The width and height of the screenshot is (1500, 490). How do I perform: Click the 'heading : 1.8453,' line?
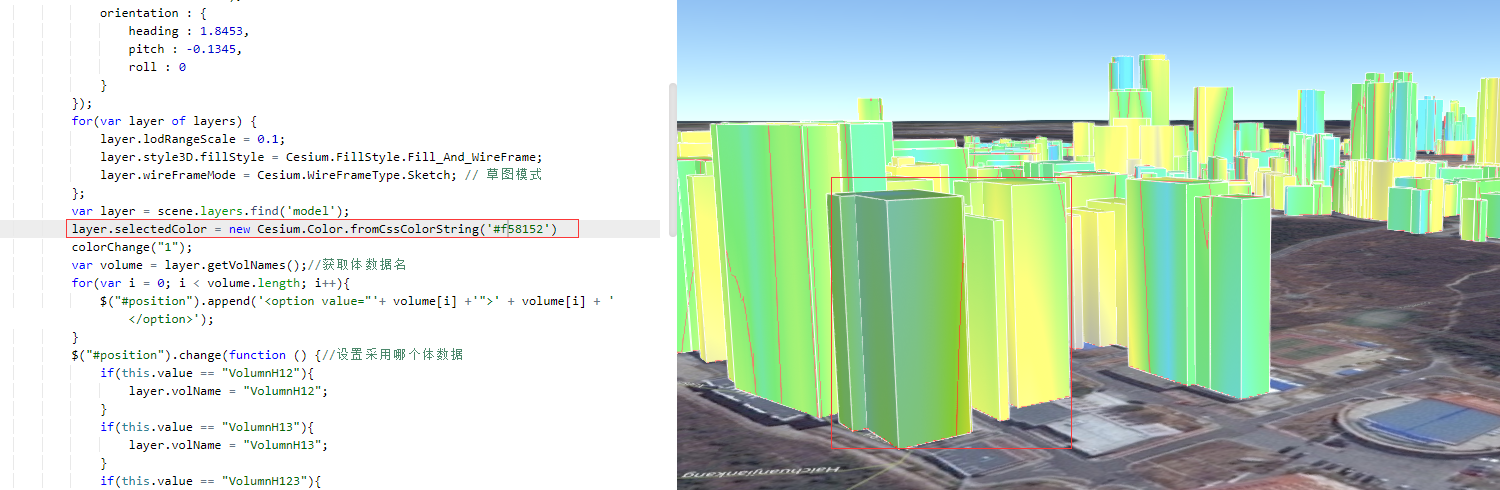188,31
